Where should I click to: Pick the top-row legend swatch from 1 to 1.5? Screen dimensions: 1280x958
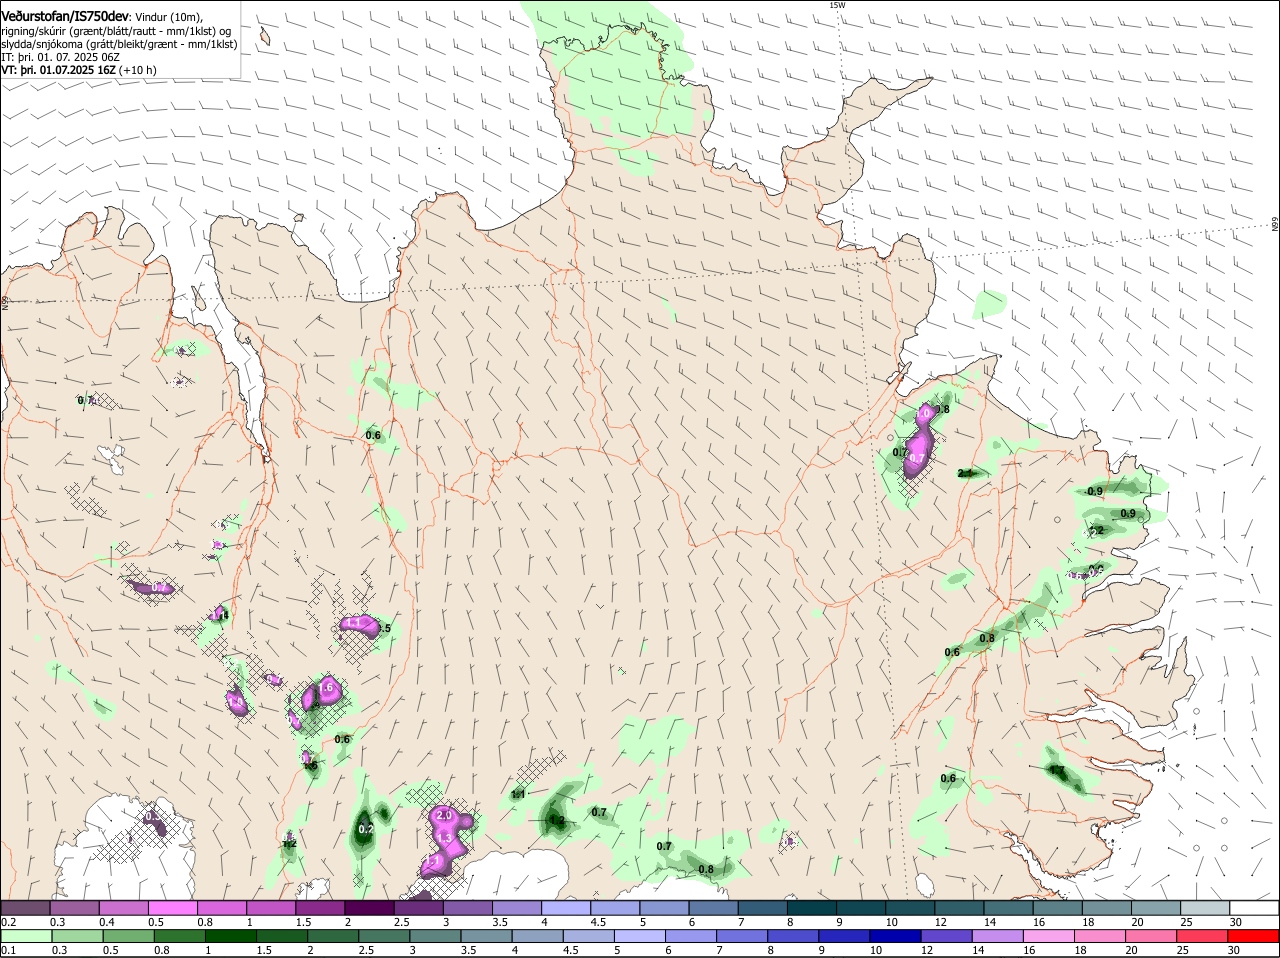coord(270,908)
